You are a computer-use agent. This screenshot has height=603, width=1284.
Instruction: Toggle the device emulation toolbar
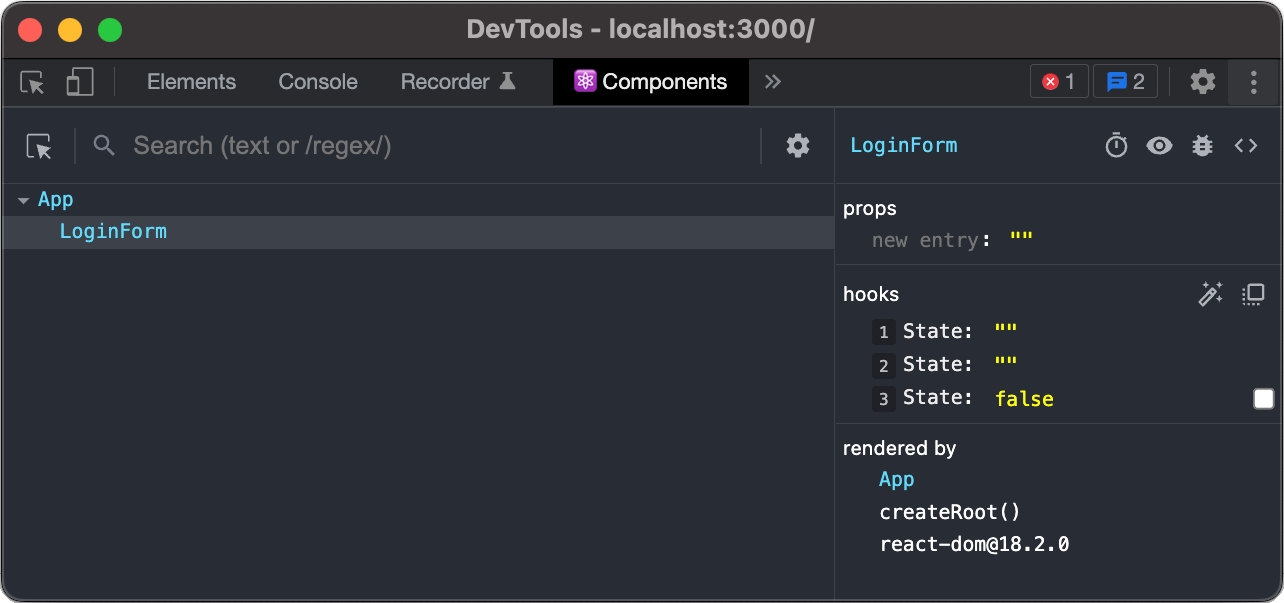coord(80,82)
